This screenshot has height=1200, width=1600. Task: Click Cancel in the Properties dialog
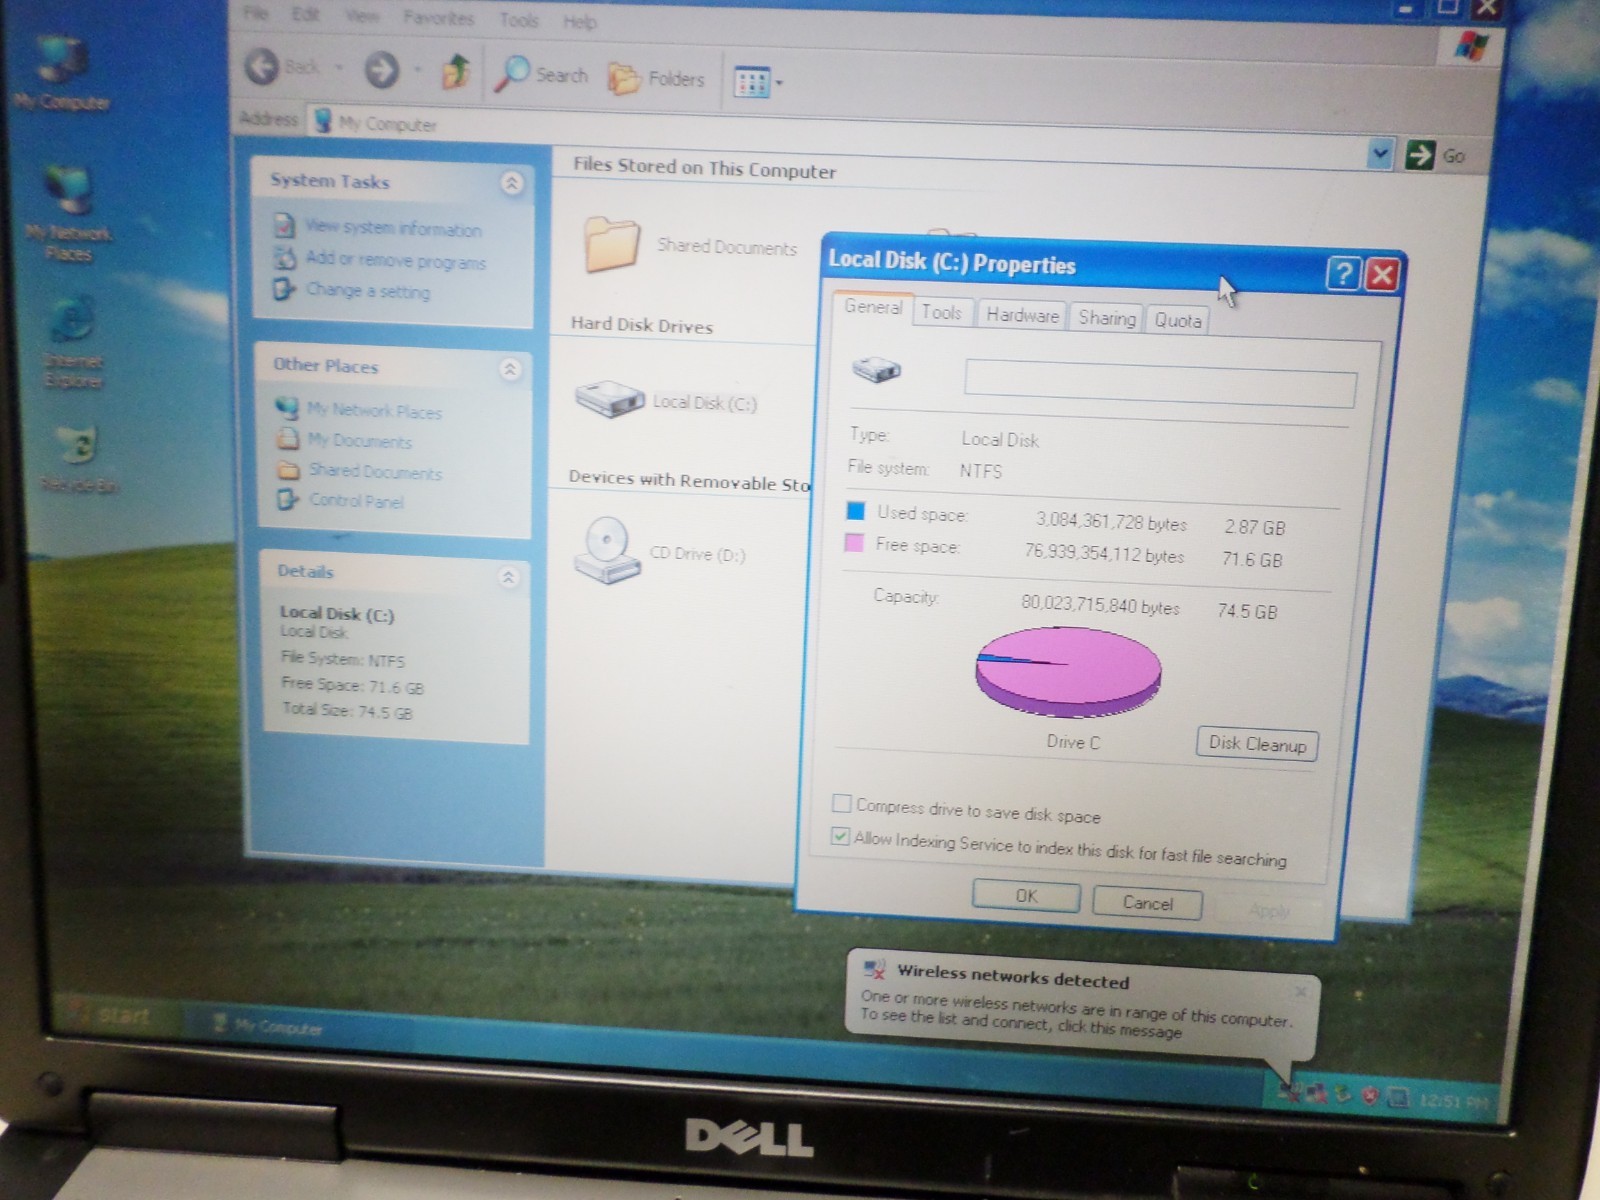(1147, 903)
